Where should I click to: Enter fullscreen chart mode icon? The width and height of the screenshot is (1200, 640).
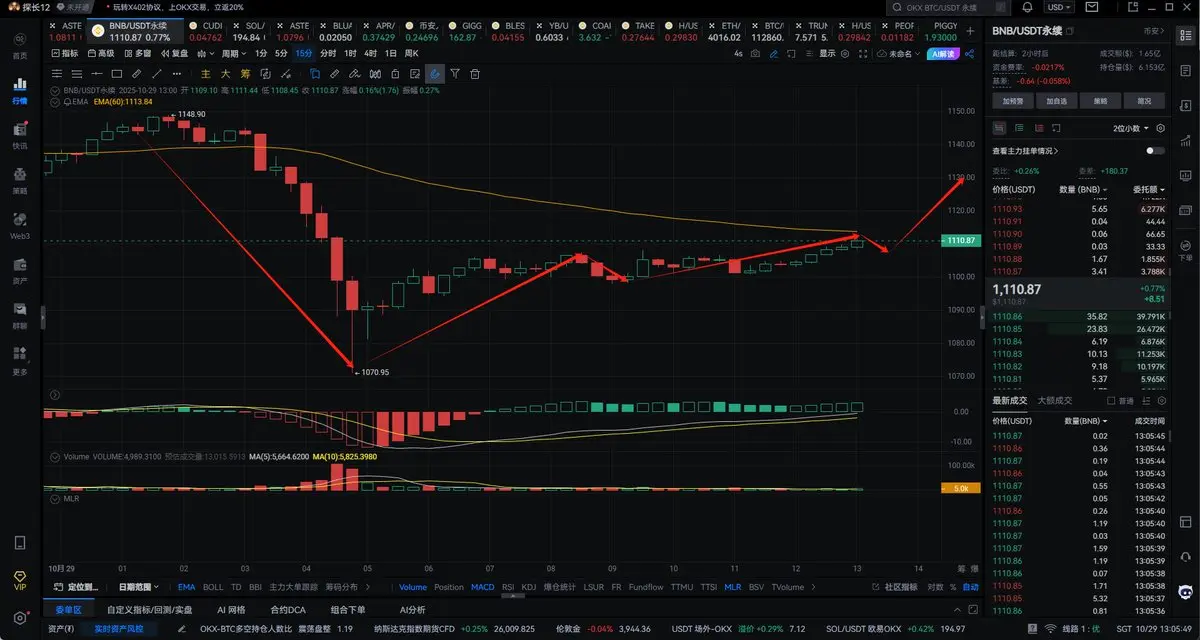(863, 54)
